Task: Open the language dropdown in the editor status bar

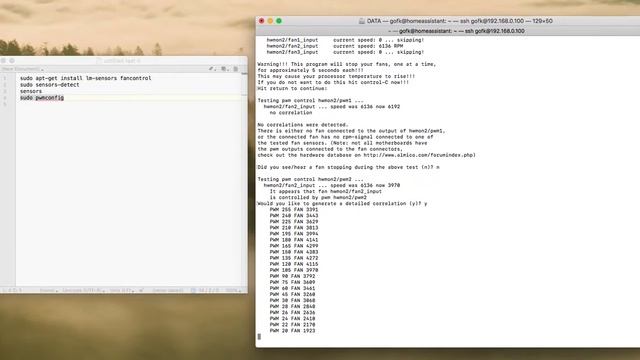Action: [49, 290]
